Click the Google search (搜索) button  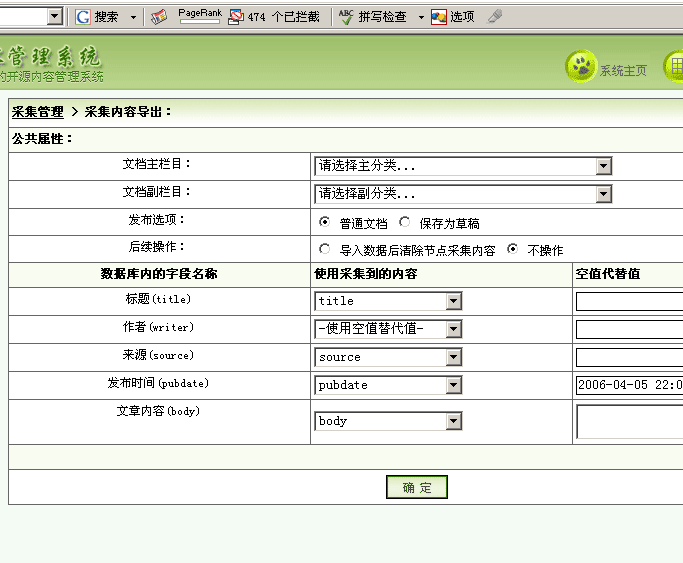coord(97,17)
